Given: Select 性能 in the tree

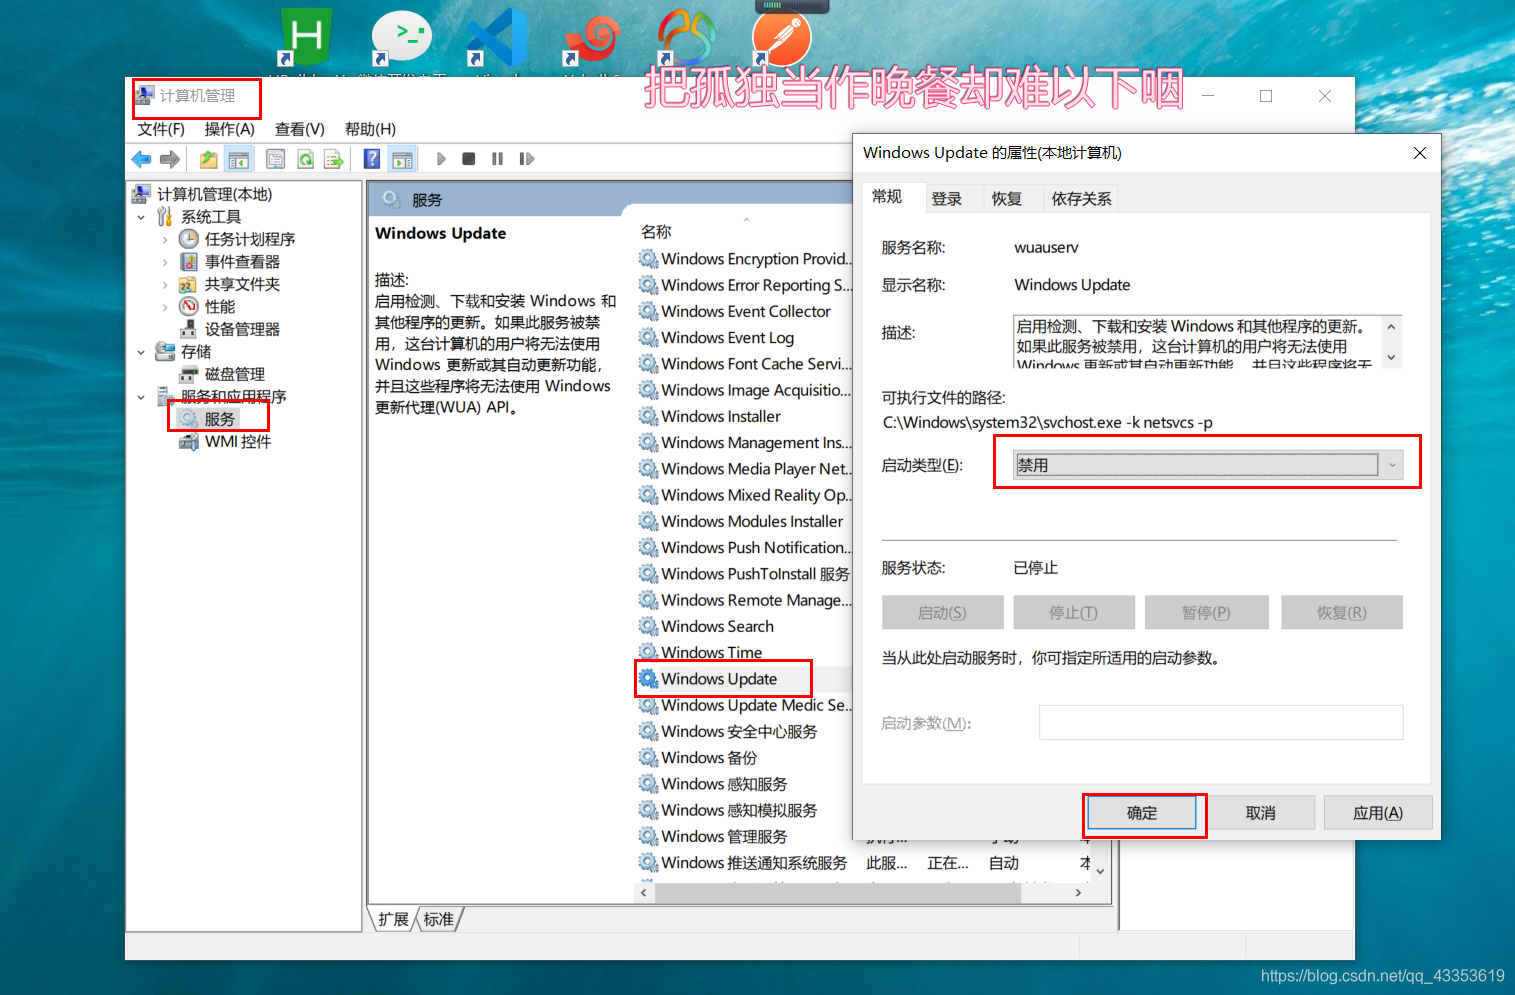Looking at the screenshot, I should [x=220, y=307].
